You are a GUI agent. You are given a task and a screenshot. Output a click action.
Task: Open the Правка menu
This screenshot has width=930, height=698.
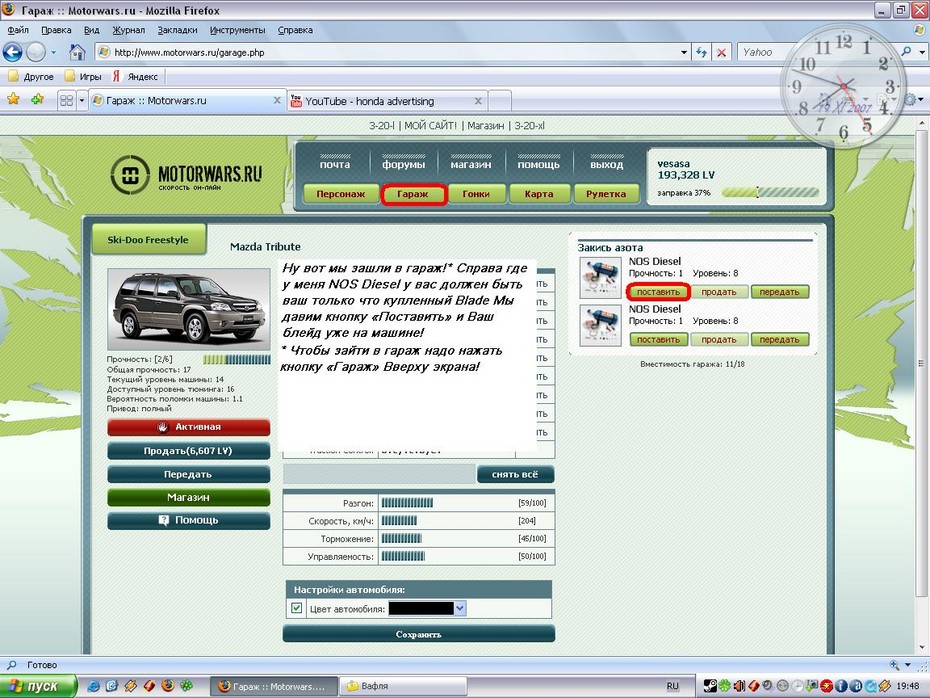[x=56, y=30]
